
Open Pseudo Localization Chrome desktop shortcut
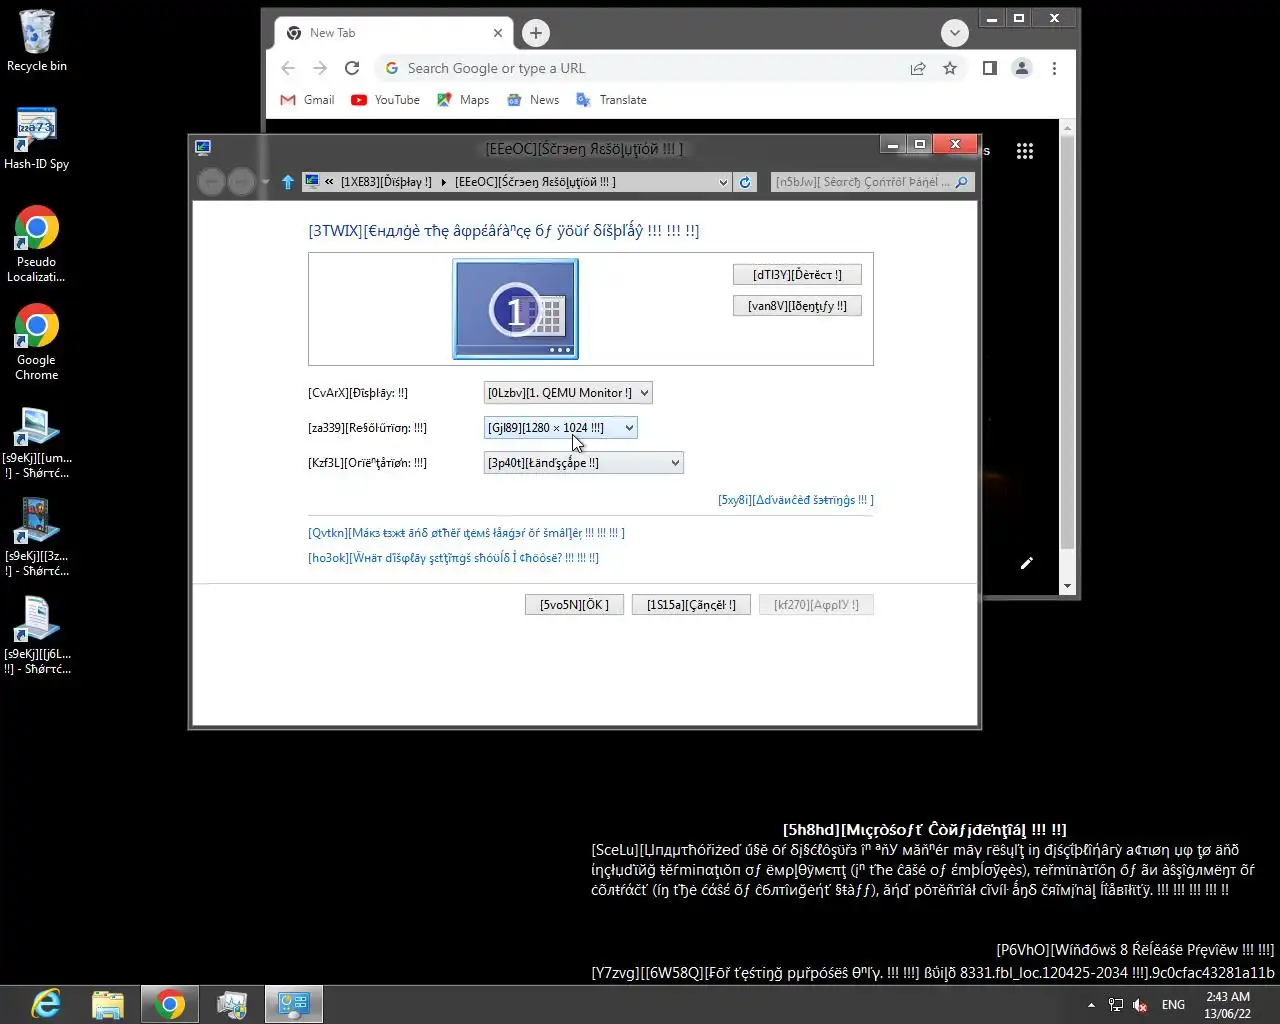click(x=36, y=244)
